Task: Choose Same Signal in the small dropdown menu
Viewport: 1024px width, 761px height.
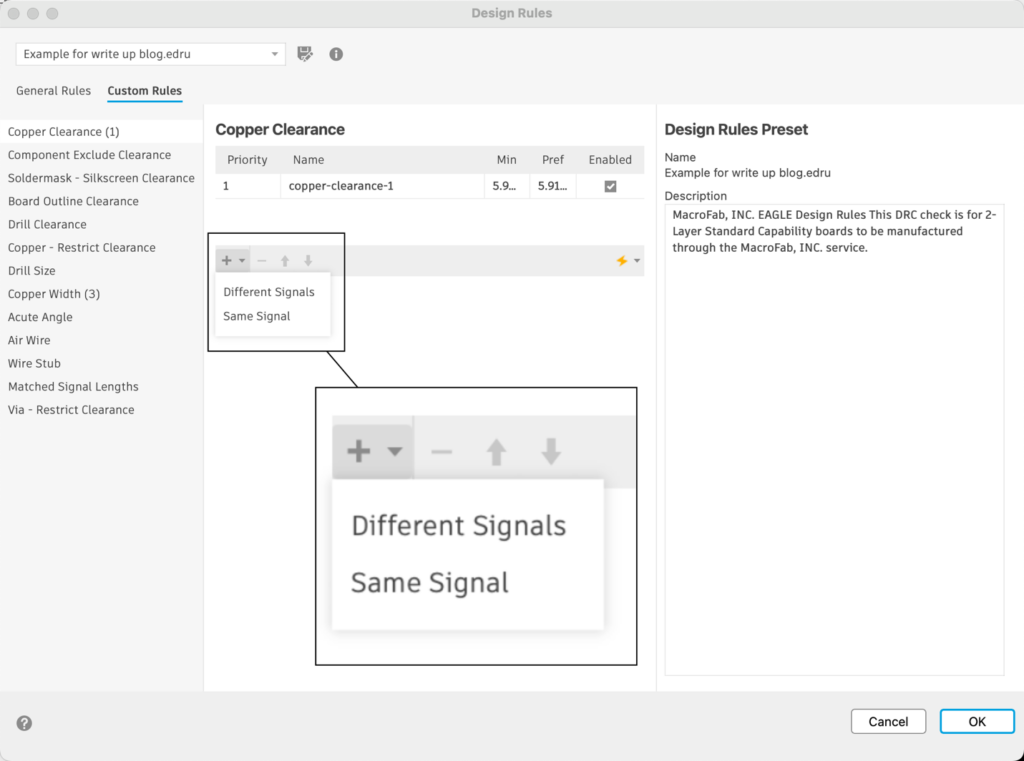Action: pos(257,316)
